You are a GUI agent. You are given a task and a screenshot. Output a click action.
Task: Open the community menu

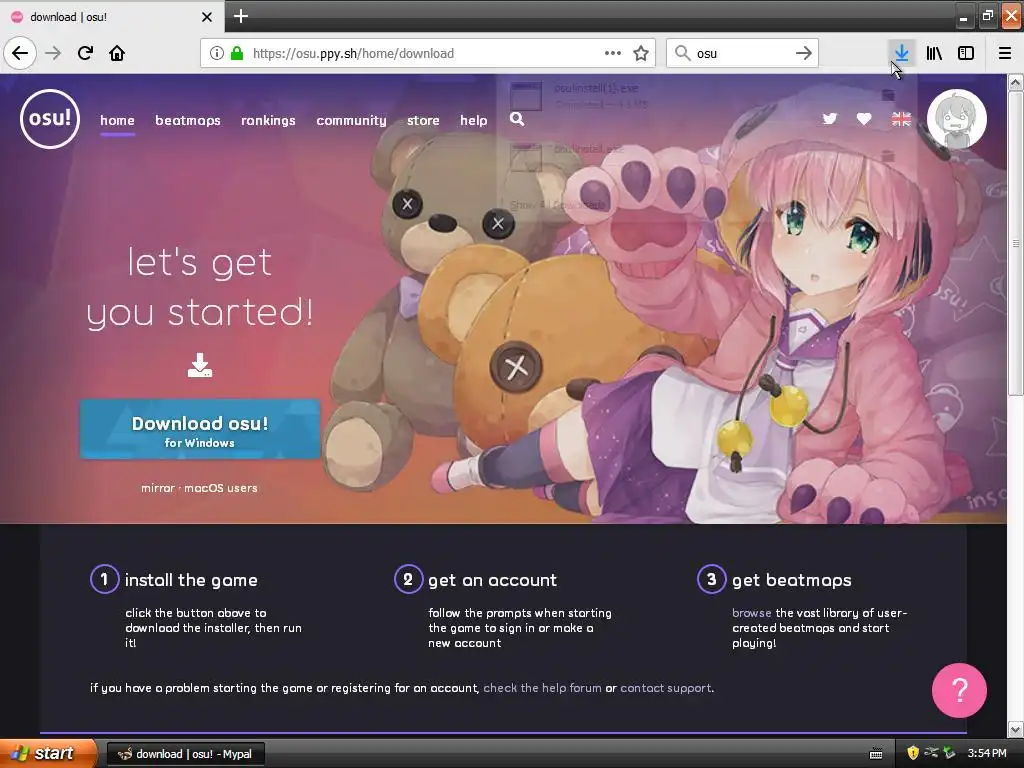[351, 120]
